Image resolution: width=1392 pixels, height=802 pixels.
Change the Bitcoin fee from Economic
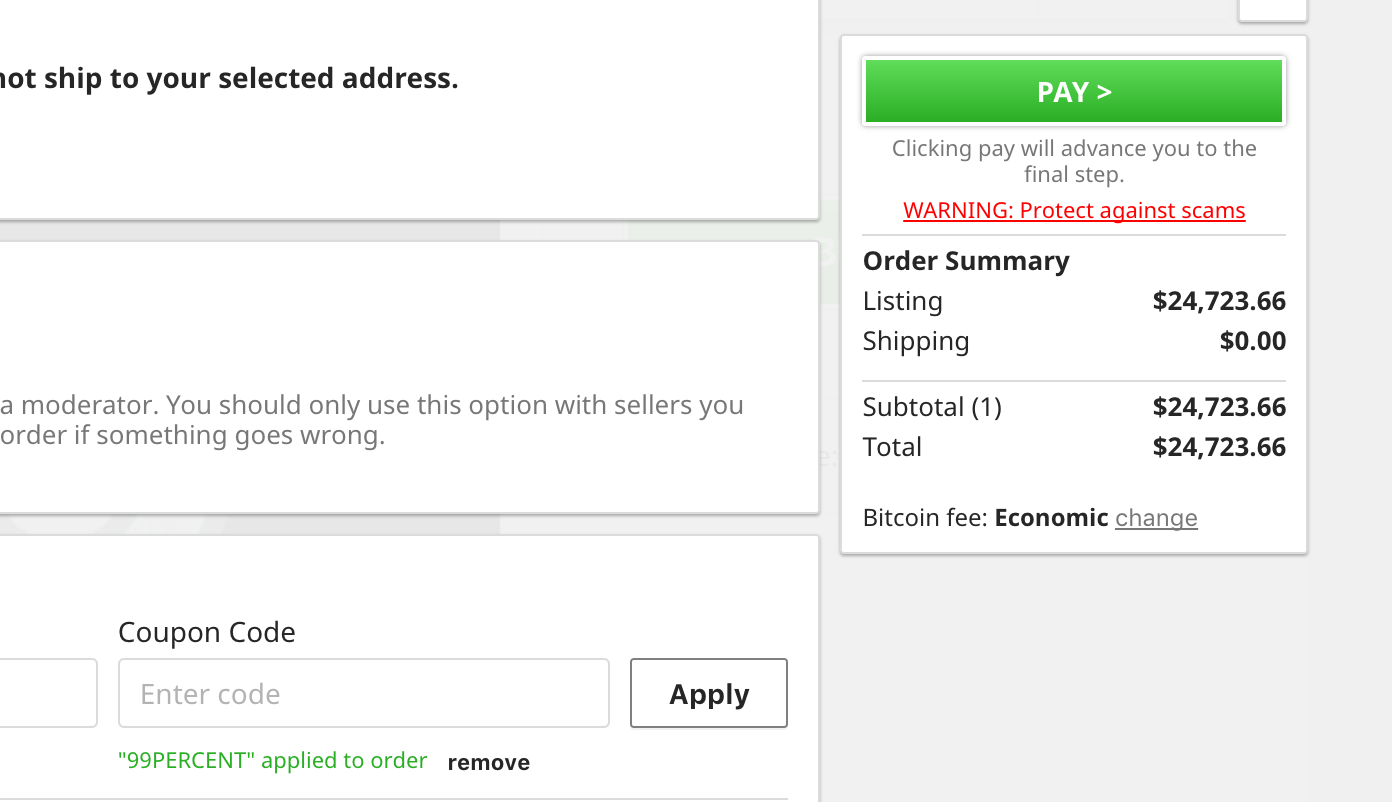tap(1156, 517)
